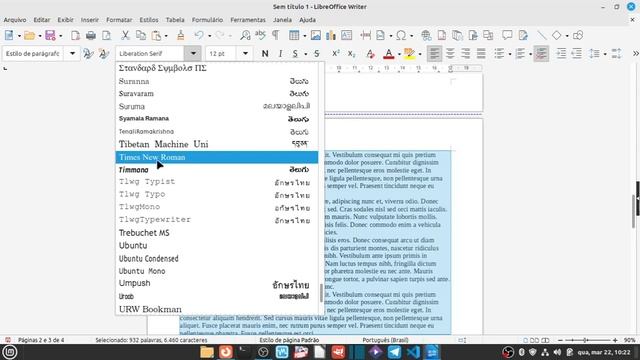The width and height of the screenshot is (640, 360).
Task: Click the font name input field
Action: pos(151,53)
